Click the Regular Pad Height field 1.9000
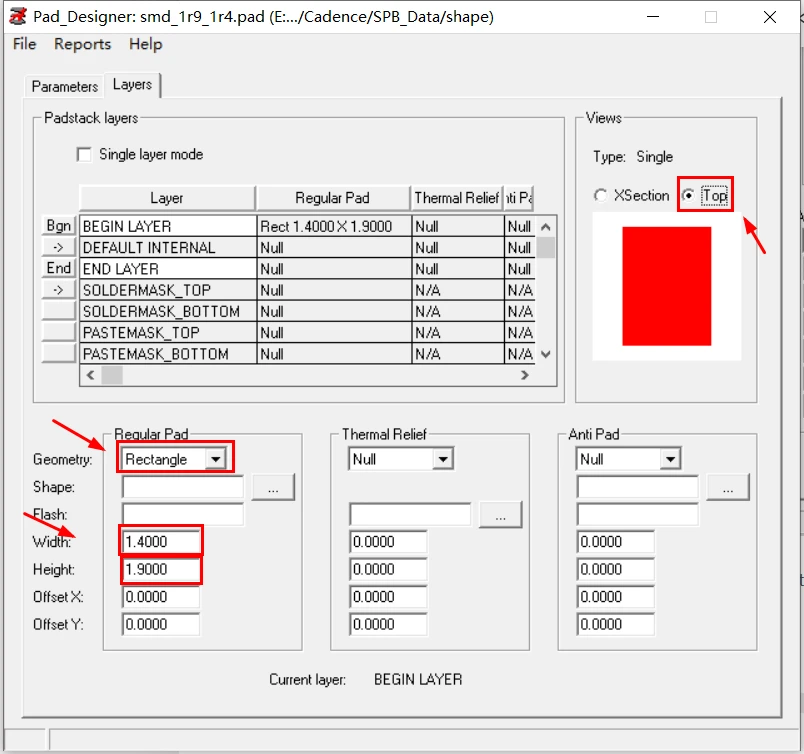 [x=161, y=569]
